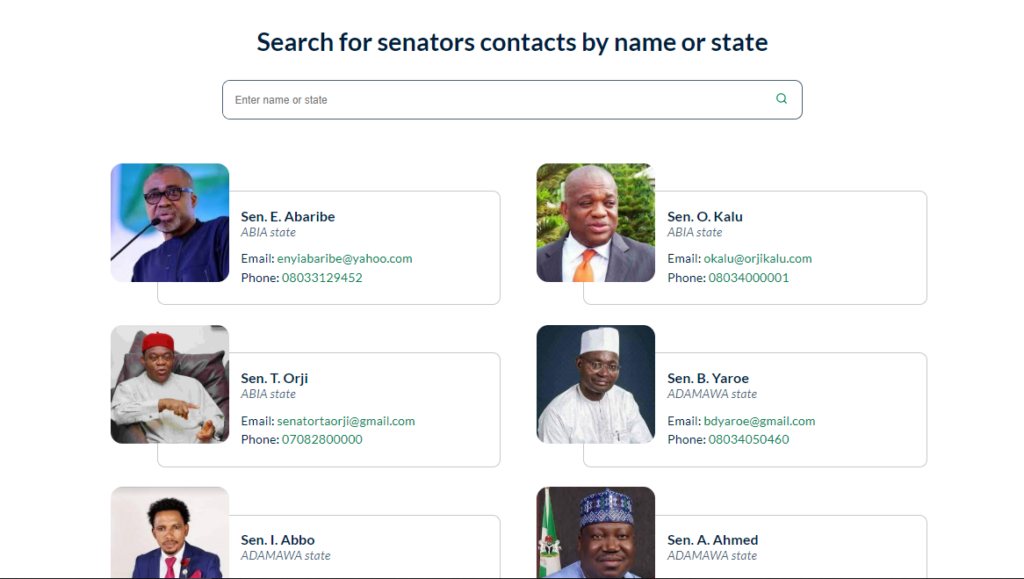Click Sen. E. Abaribe's photo
Image resolution: width=1024 pixels, height=579 pixels.
[169, 222]
